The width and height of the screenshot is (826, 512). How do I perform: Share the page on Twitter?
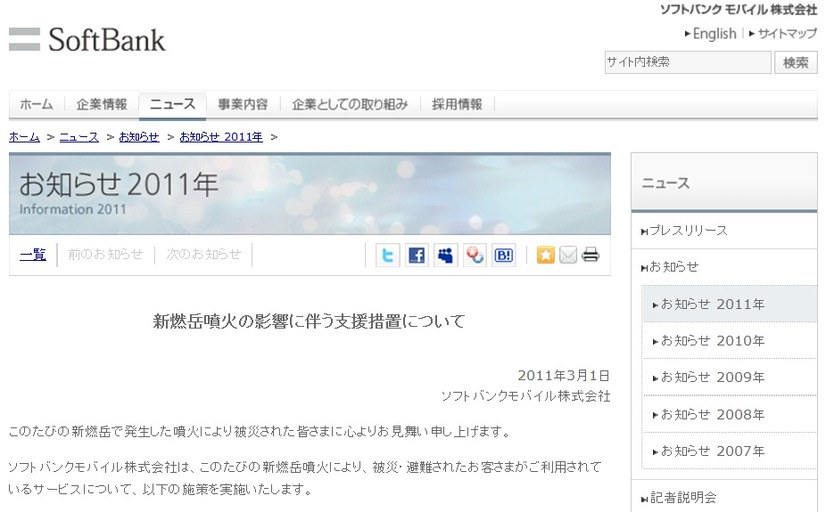pyautogui.click(x=388, y=255)
